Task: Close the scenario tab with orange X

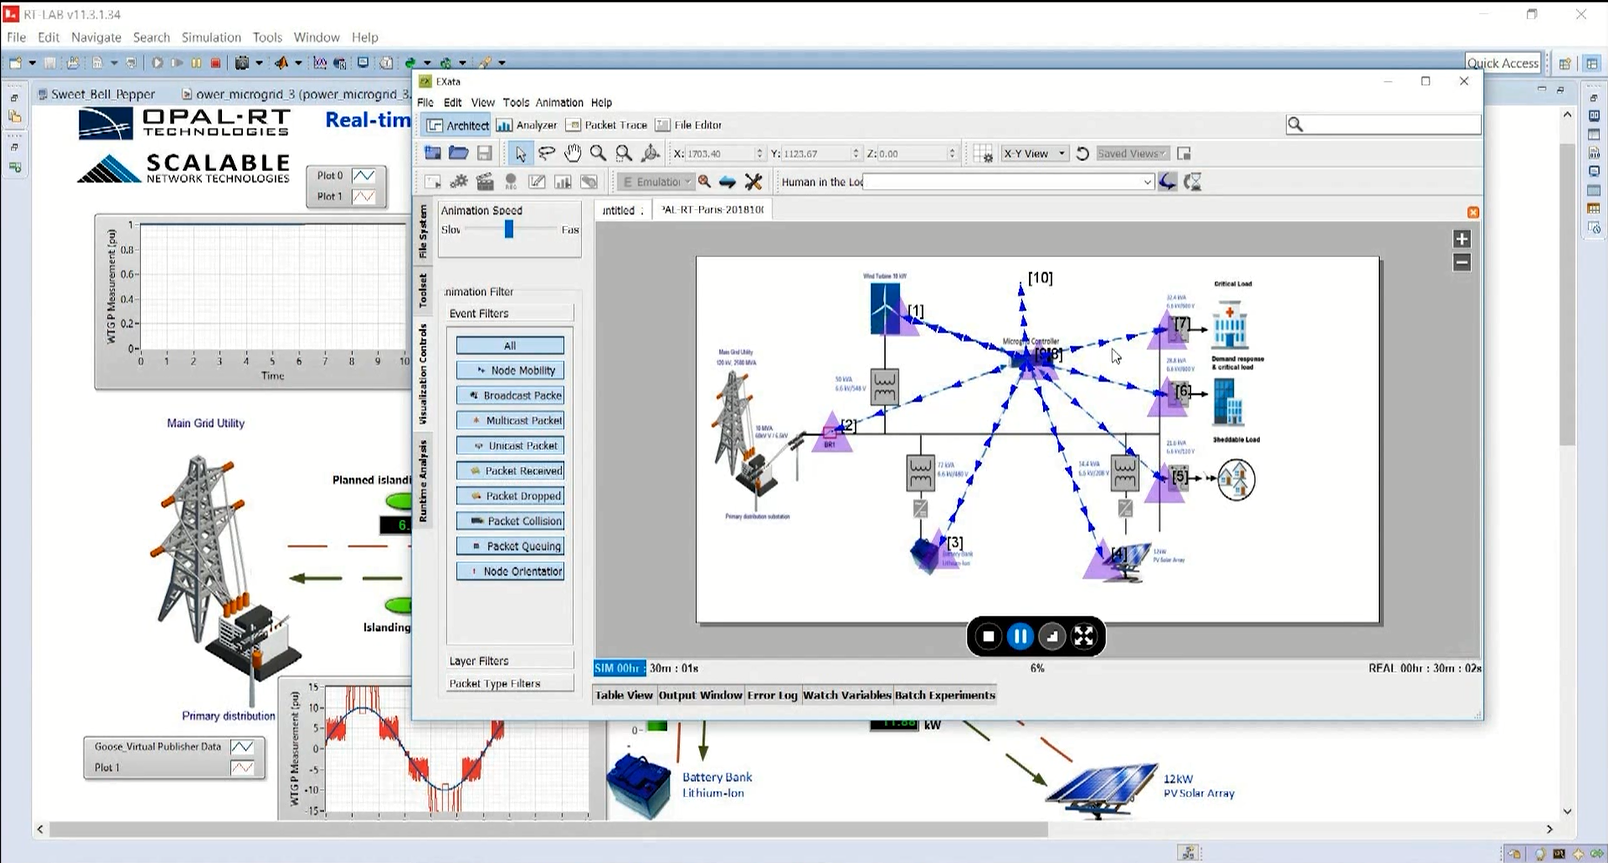Action: tap(1472, 213)
